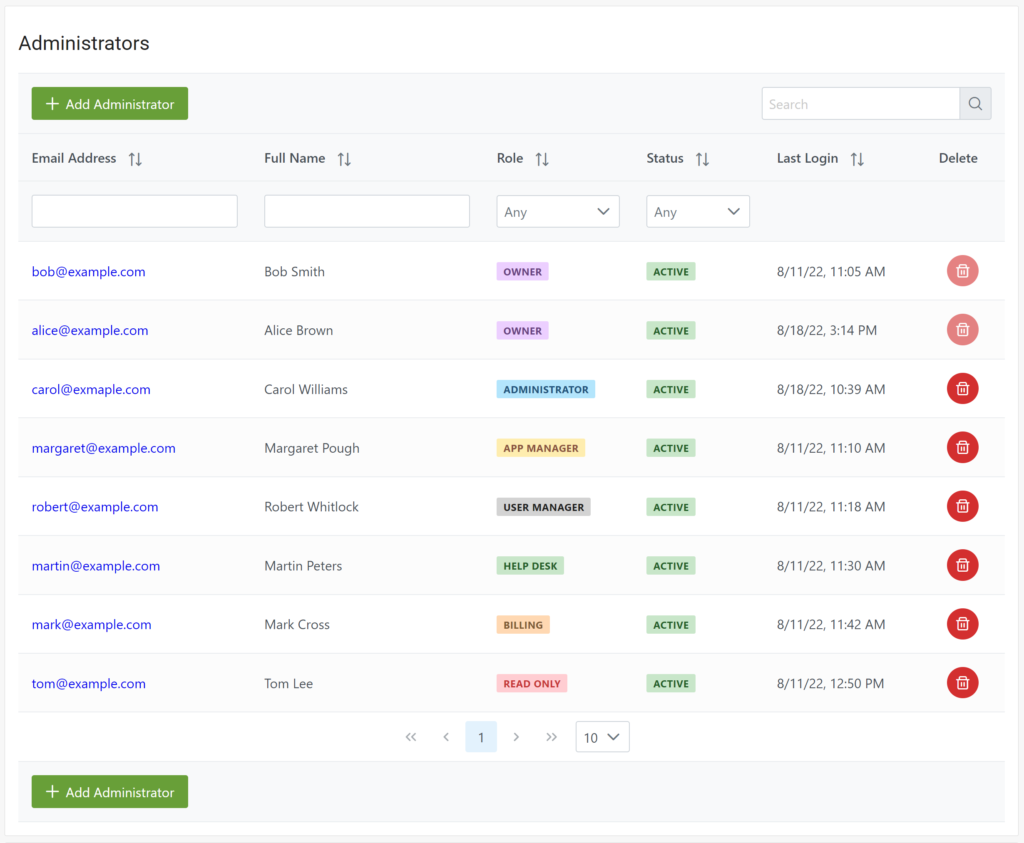Delete Carol Williams using trash icon

(x=962, y=389)
